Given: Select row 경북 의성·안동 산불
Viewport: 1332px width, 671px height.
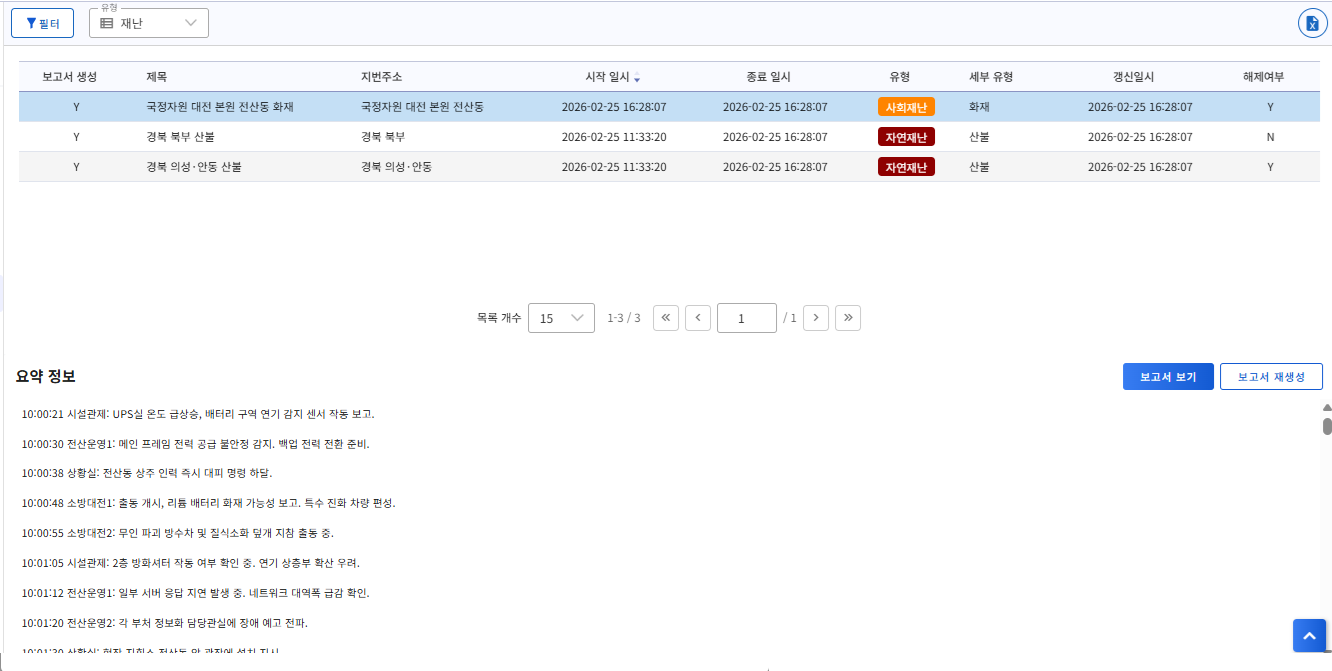Looking at the screenshot, I should coord(669,167).
